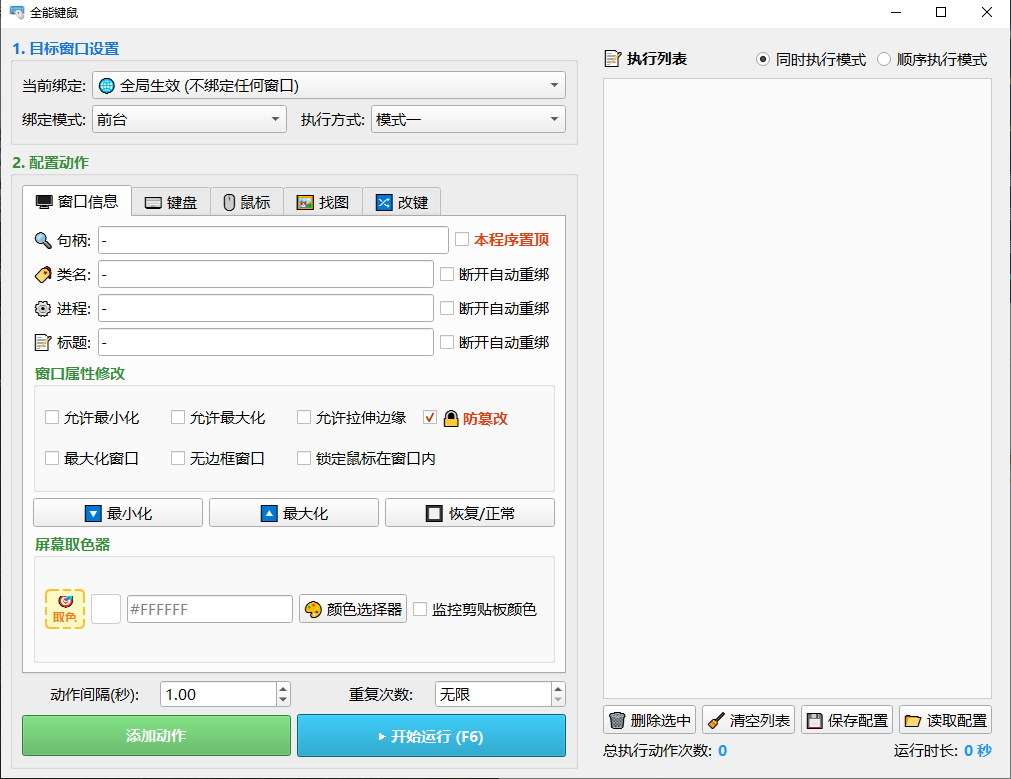Click the 句柄 input field
This screenshot has width=1011, height=779.
click(x=273, y=240)
